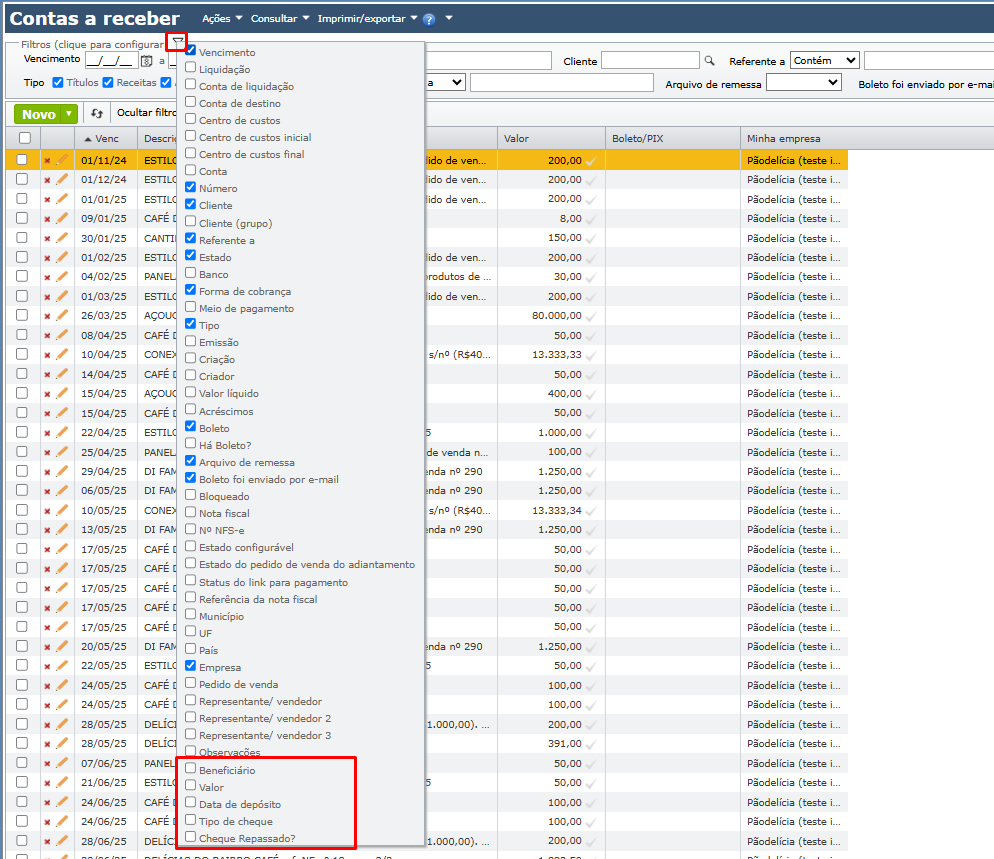This screenshot has width=994, height=859.
Task: Enable the Valor filter option
Action: click(190, 785)
